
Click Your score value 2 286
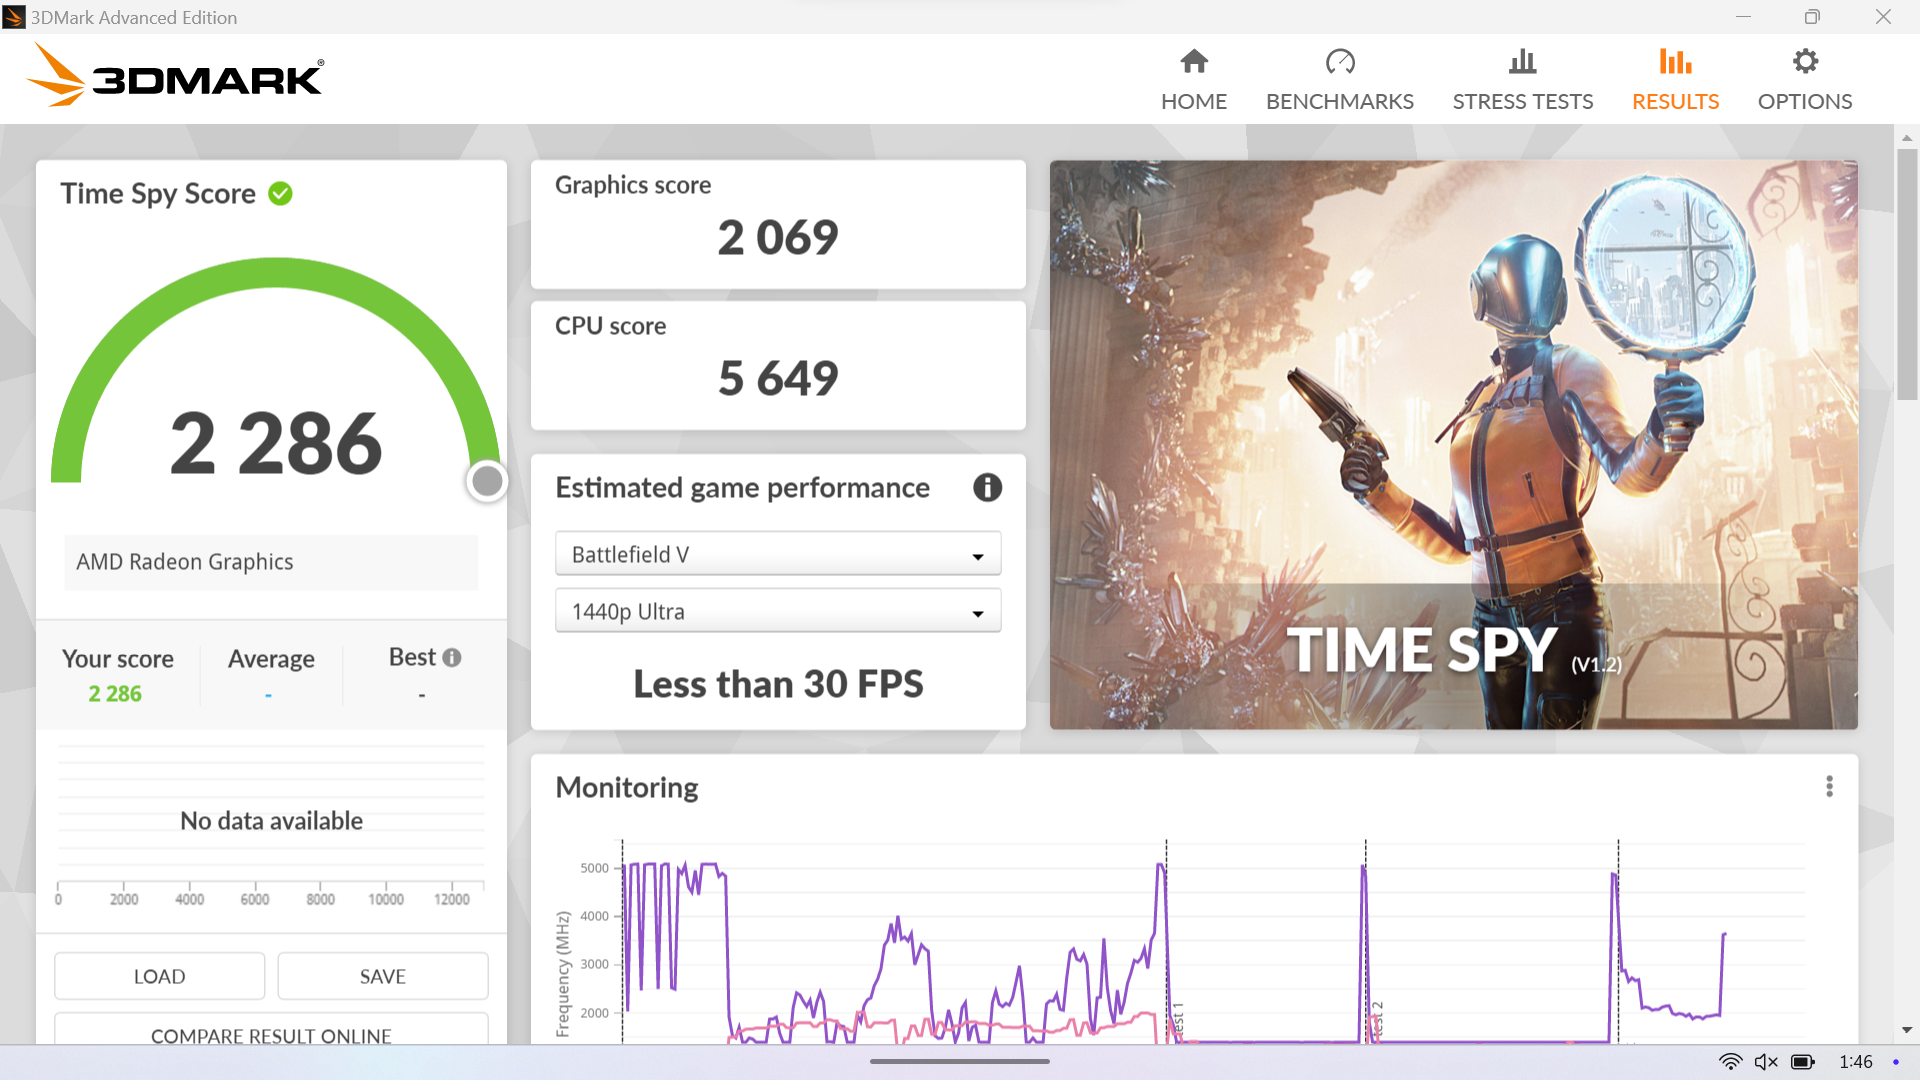pos(115,693)
